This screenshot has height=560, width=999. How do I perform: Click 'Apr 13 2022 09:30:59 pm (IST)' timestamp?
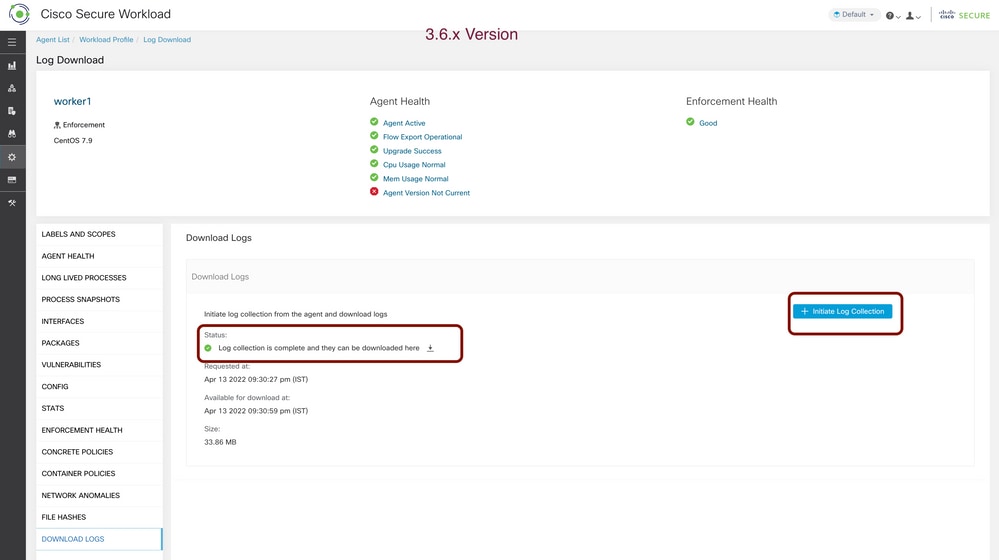256,411
